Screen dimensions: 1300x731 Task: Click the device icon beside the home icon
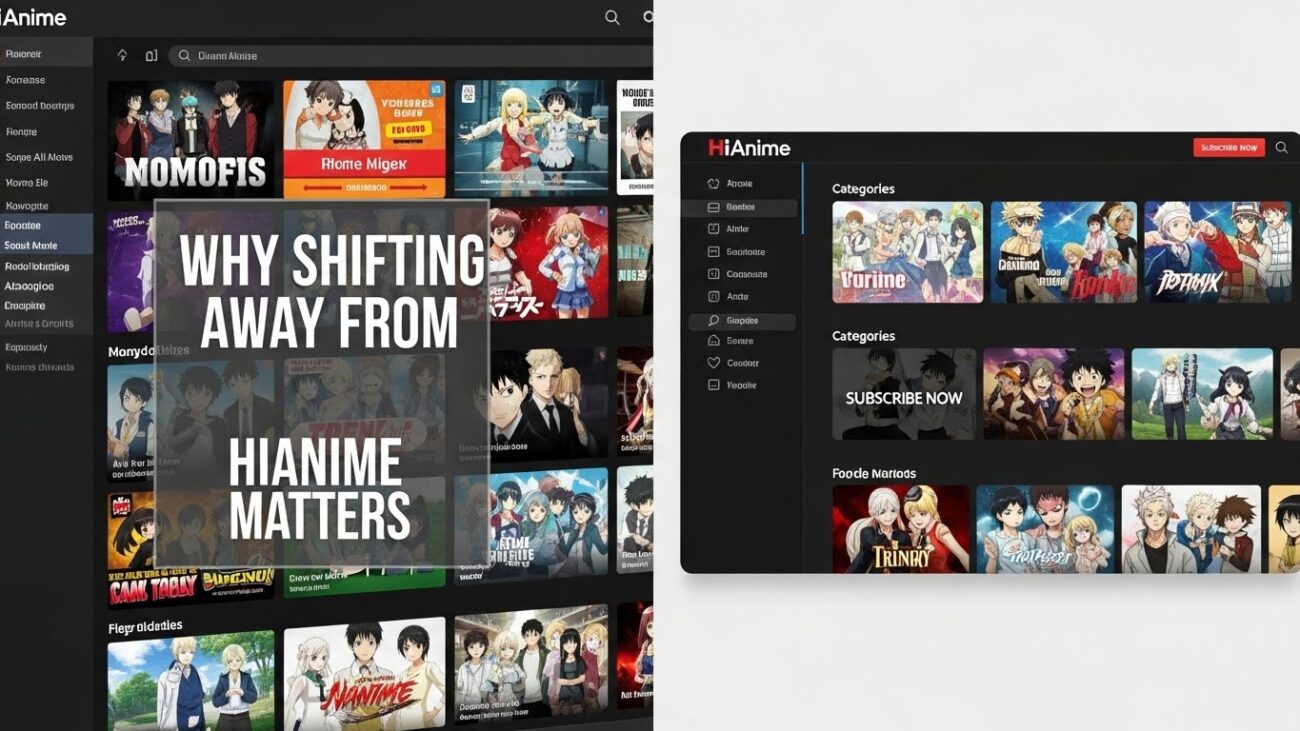click(x=151, y=55)
